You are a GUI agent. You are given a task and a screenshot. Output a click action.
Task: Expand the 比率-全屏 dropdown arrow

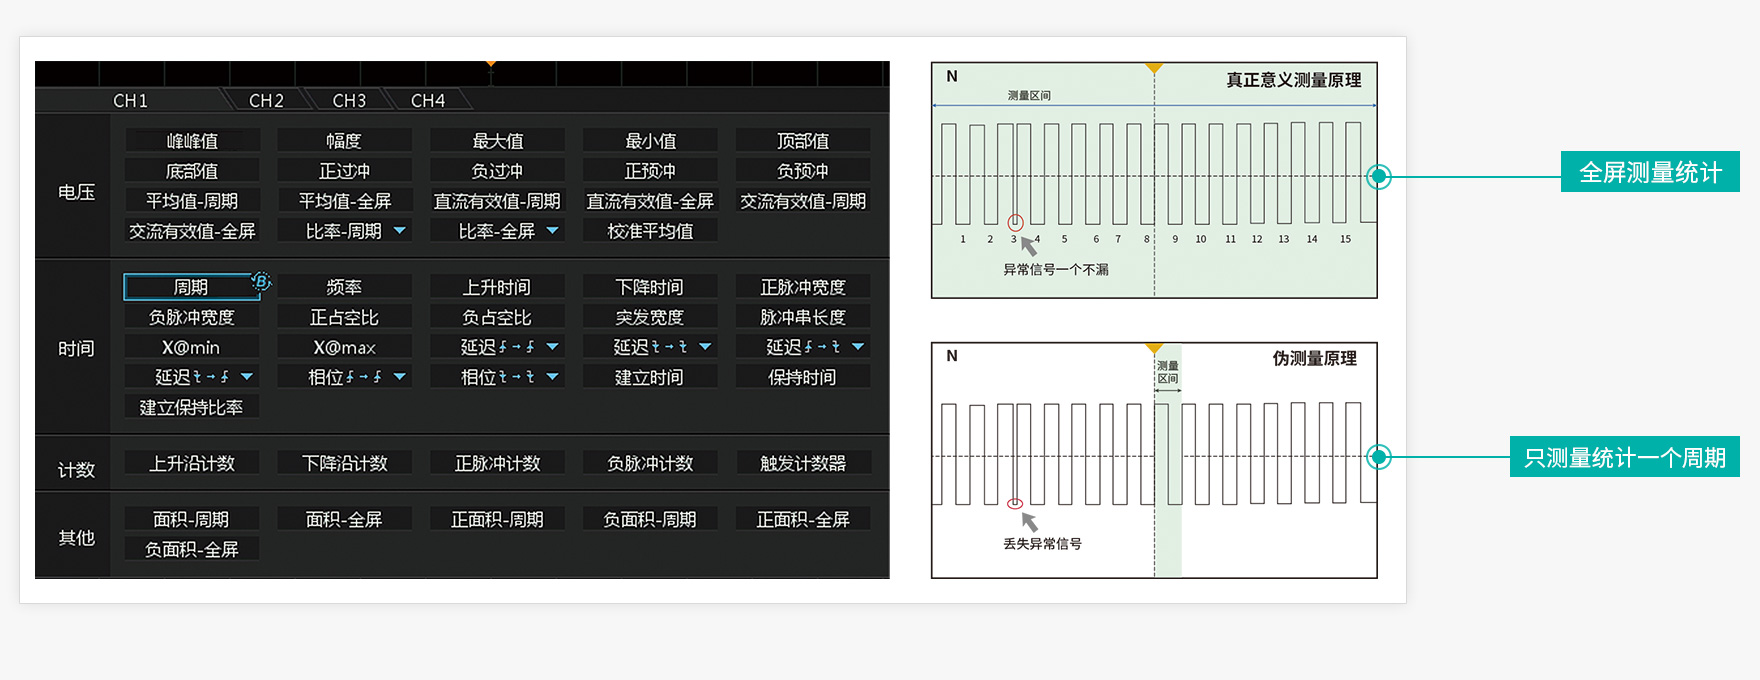553,231
